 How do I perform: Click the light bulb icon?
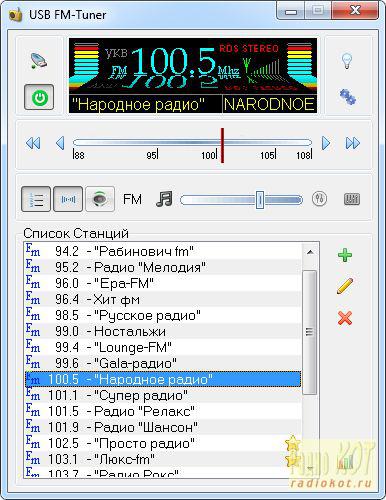(x=347, y=60)
